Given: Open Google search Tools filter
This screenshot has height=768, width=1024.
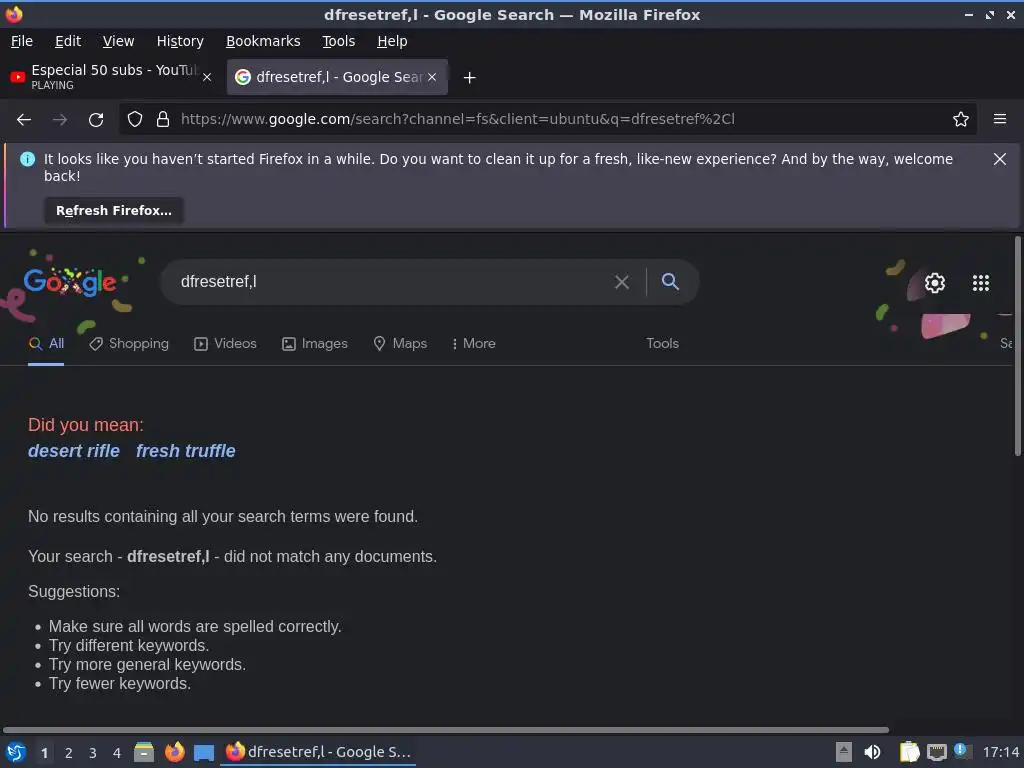Looking at the screenshot, I should pos(662,344).
